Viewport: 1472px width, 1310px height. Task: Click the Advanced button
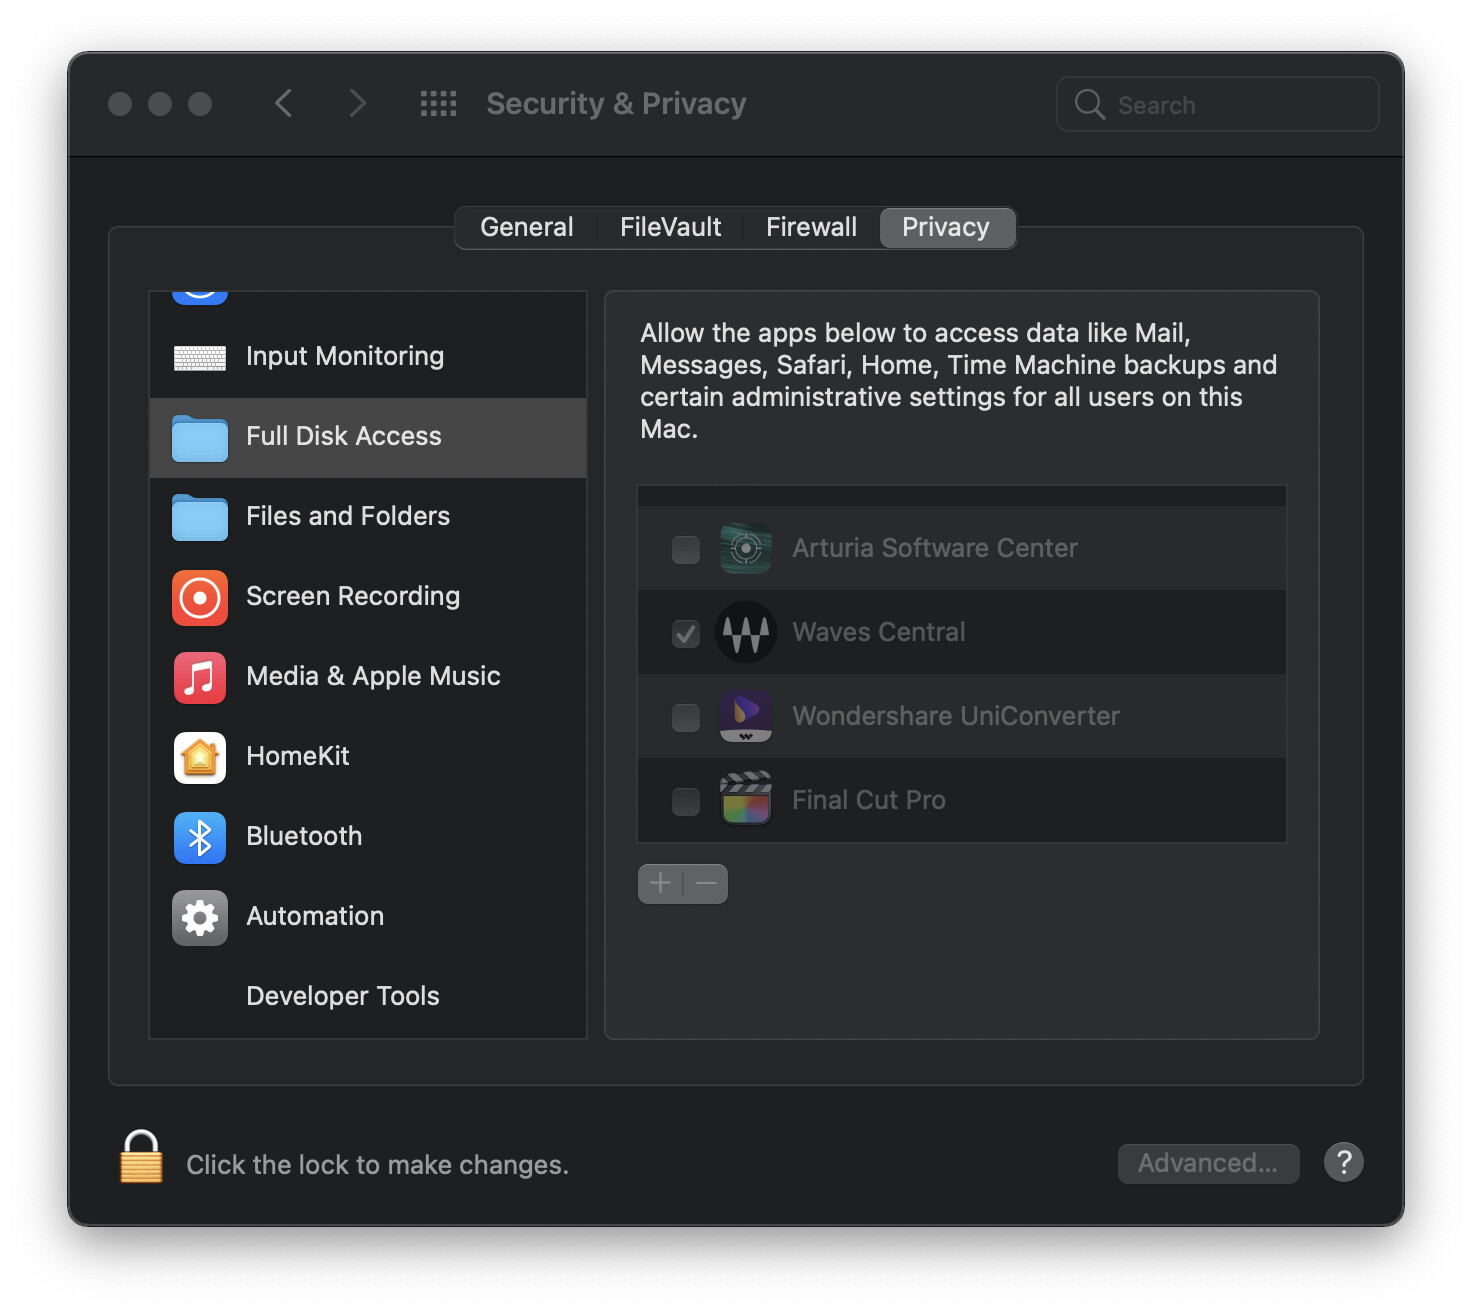coord(1208,1163)
